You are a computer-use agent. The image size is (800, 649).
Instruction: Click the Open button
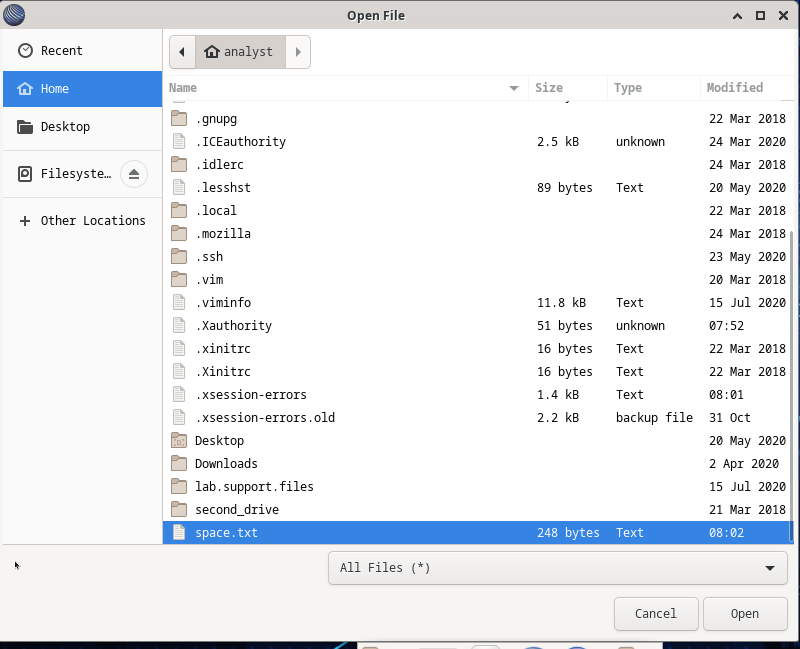pyautogui.click(x=744, y=613)
